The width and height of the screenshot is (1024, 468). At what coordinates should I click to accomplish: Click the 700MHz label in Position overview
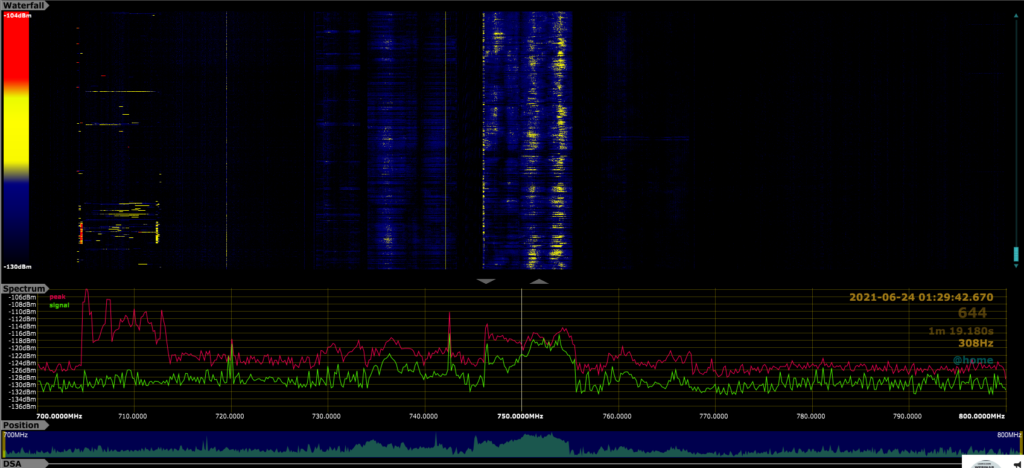[16, 435]
